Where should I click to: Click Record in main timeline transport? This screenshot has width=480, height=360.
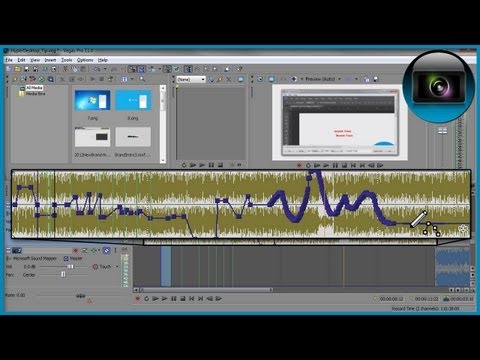137,299
